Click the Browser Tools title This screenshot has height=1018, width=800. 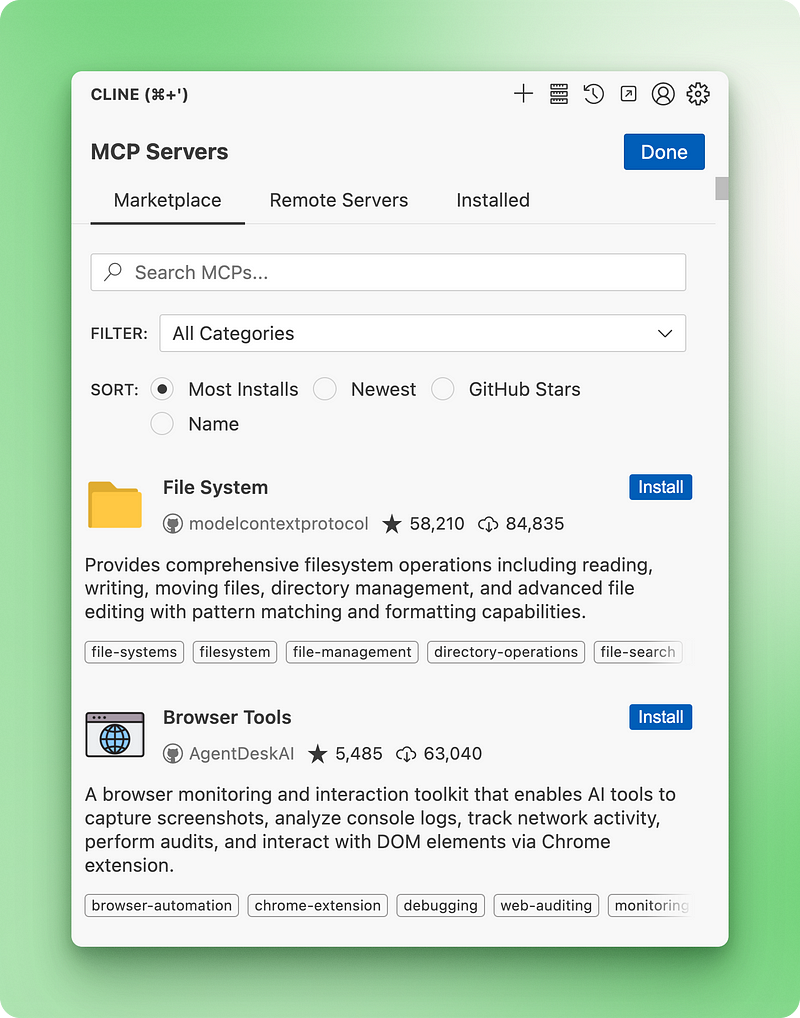coord(227,717)
